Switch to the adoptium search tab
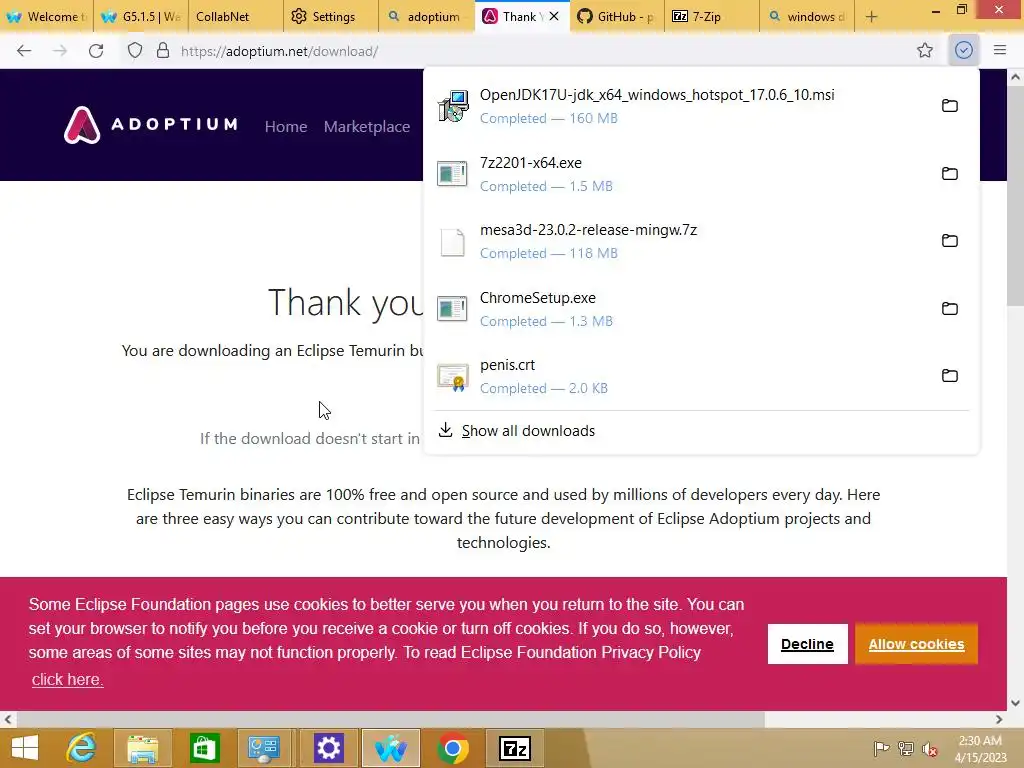Image resolution: width=1024 pixels, height=768 pixels. pyautogui.click(x=426, y=16)
